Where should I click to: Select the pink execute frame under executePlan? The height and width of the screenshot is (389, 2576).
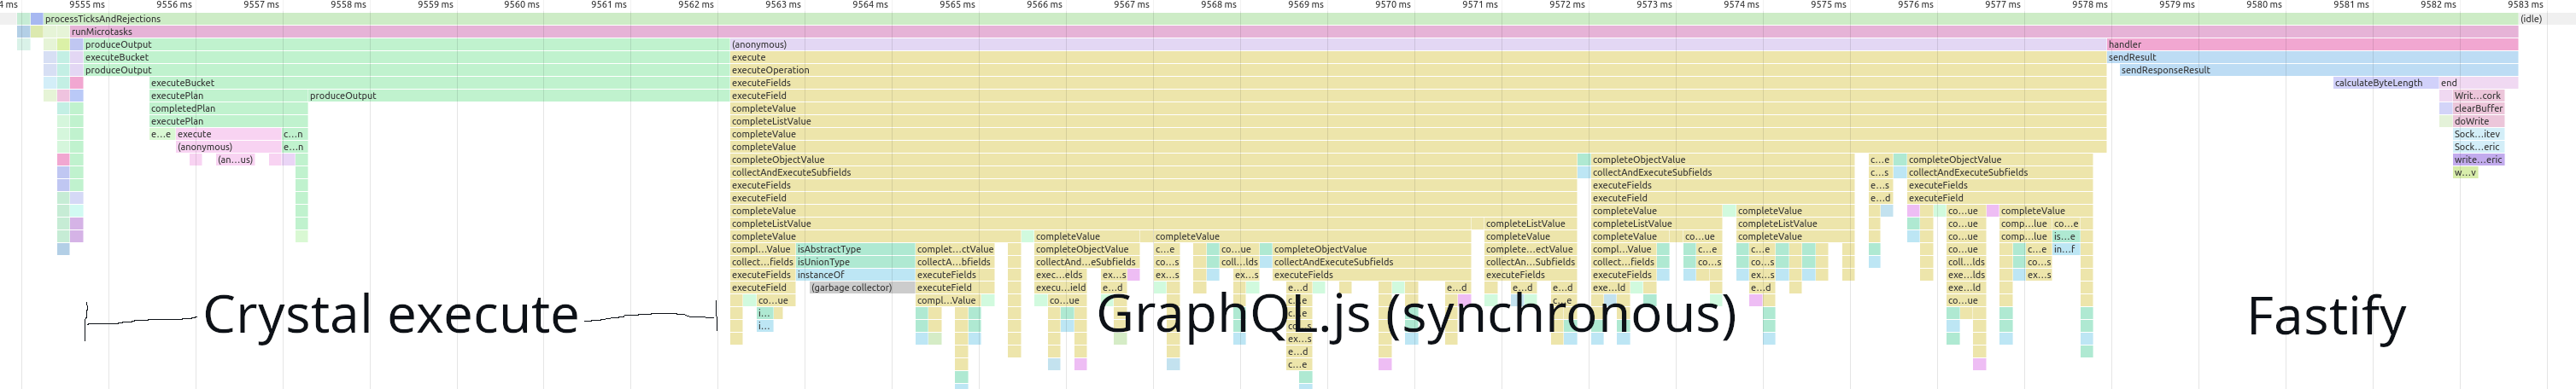click(x=229, y=134)
